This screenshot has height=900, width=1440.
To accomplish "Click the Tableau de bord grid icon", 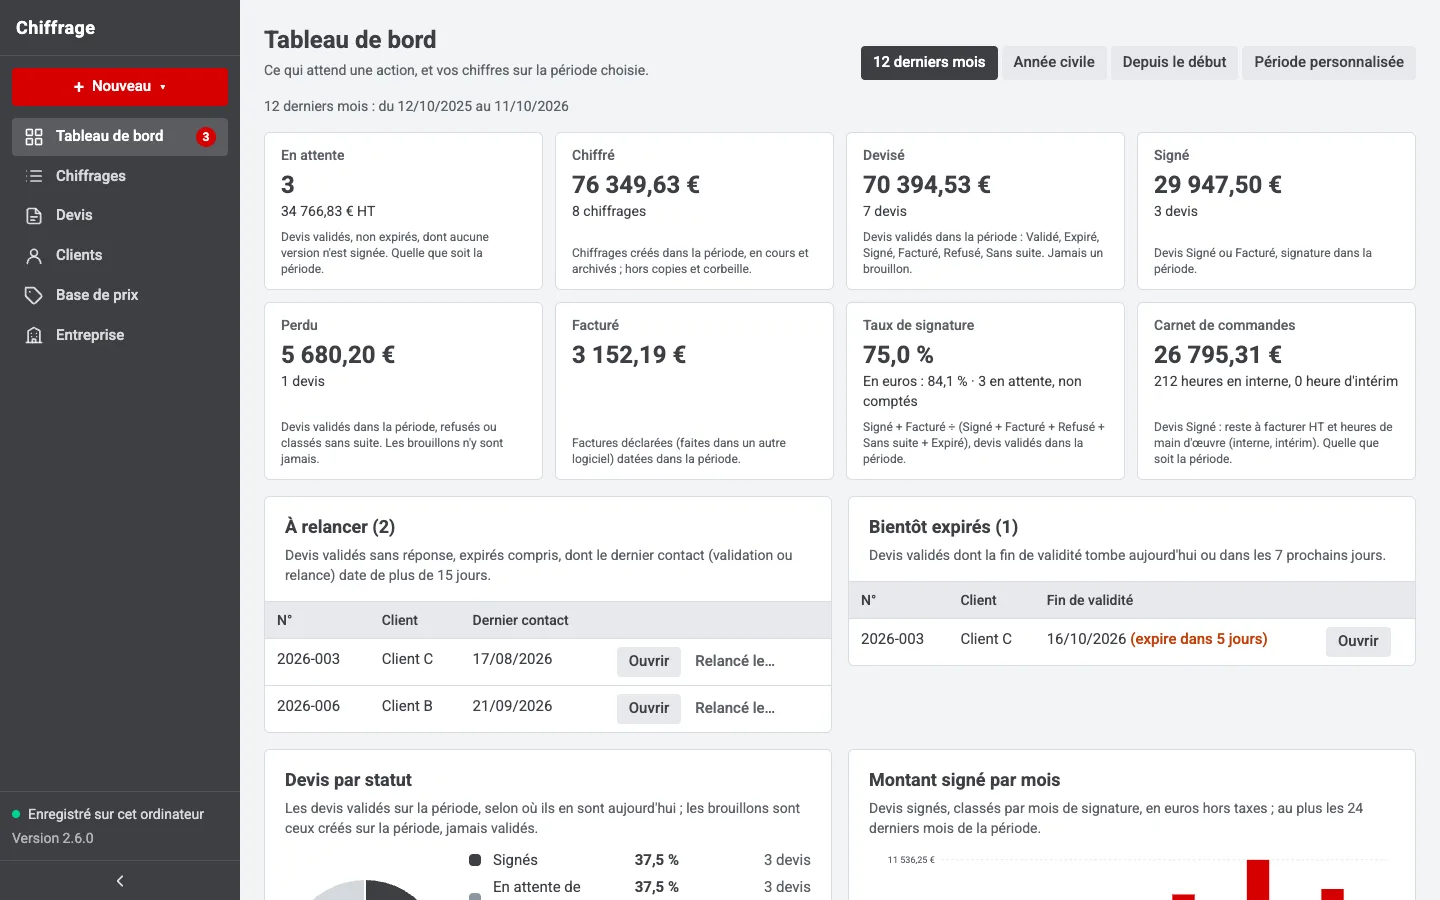I will coord(34,137).
